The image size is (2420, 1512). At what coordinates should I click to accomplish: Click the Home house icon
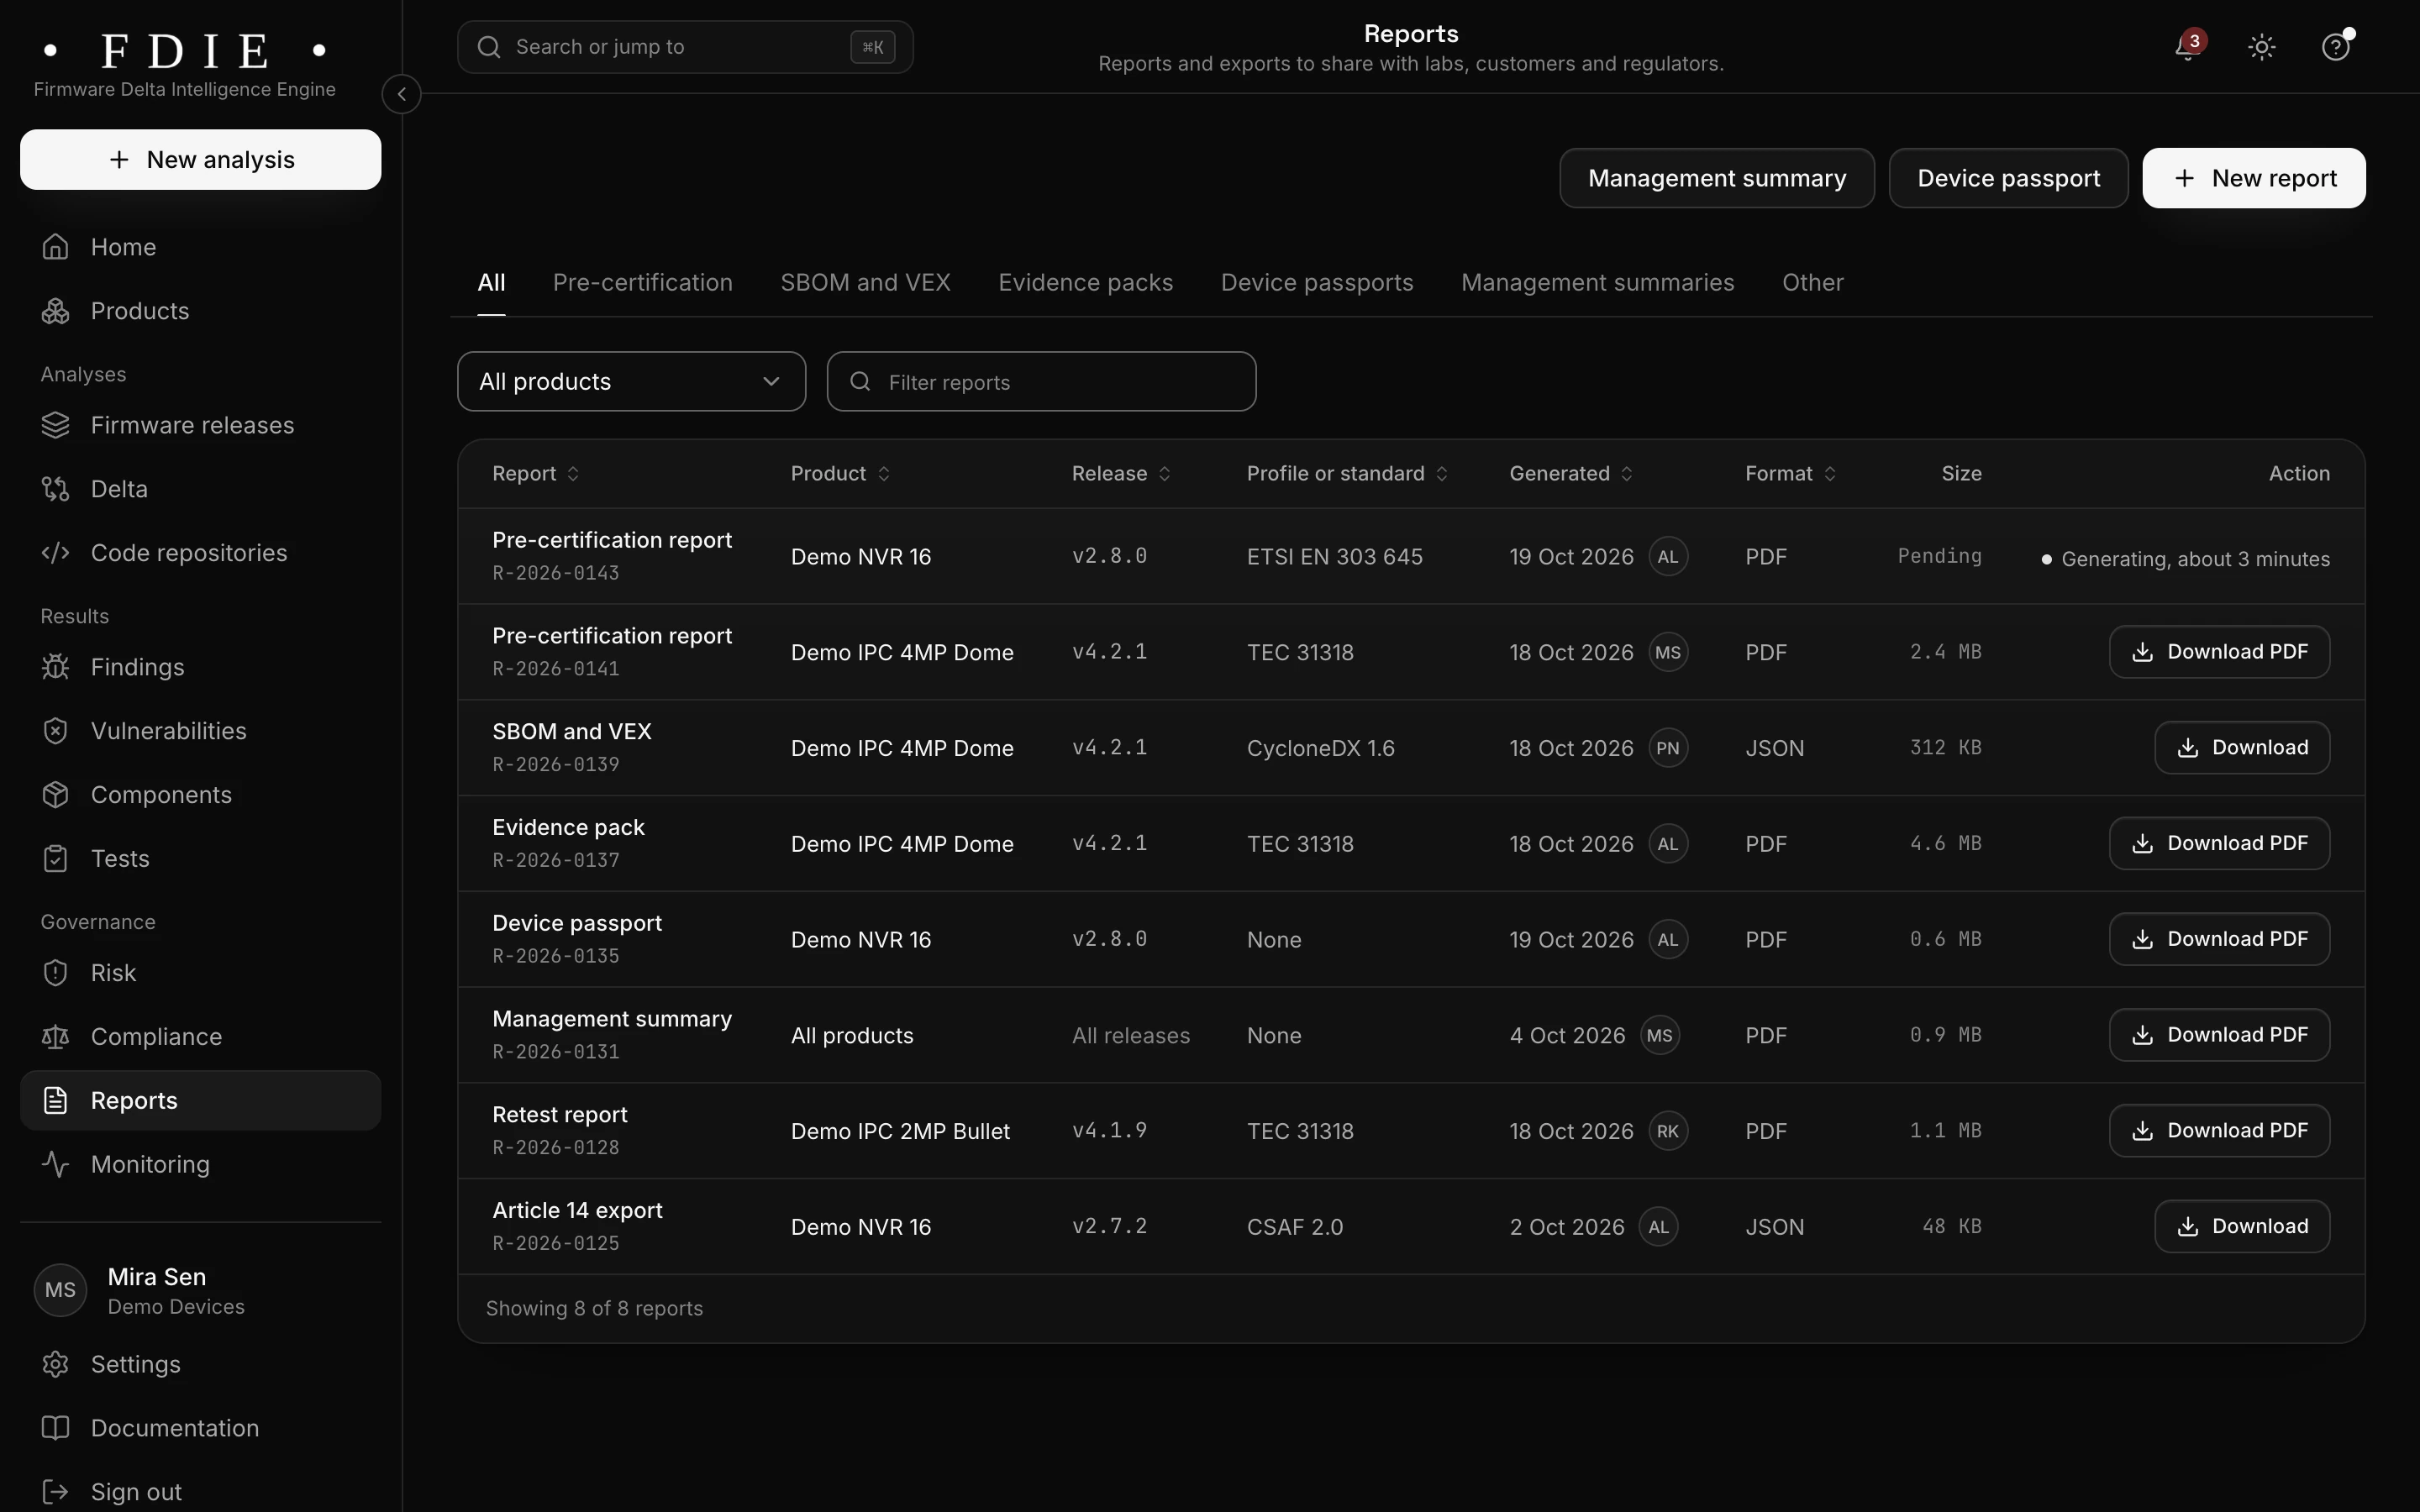point(56,247)
